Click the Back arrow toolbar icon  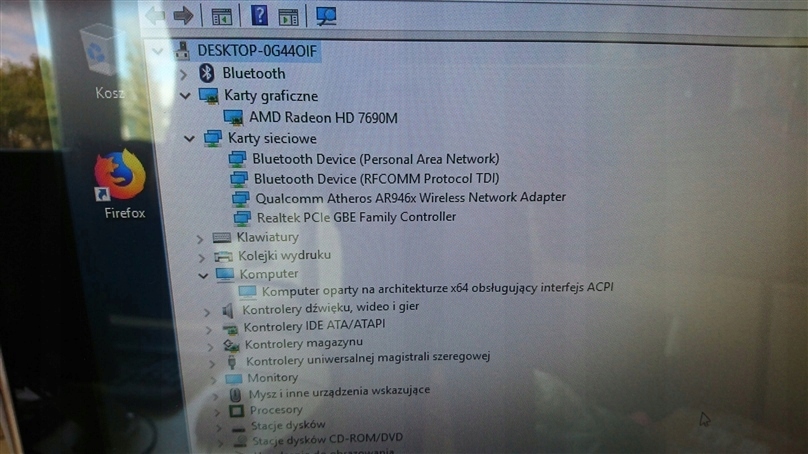pos(155,15)
